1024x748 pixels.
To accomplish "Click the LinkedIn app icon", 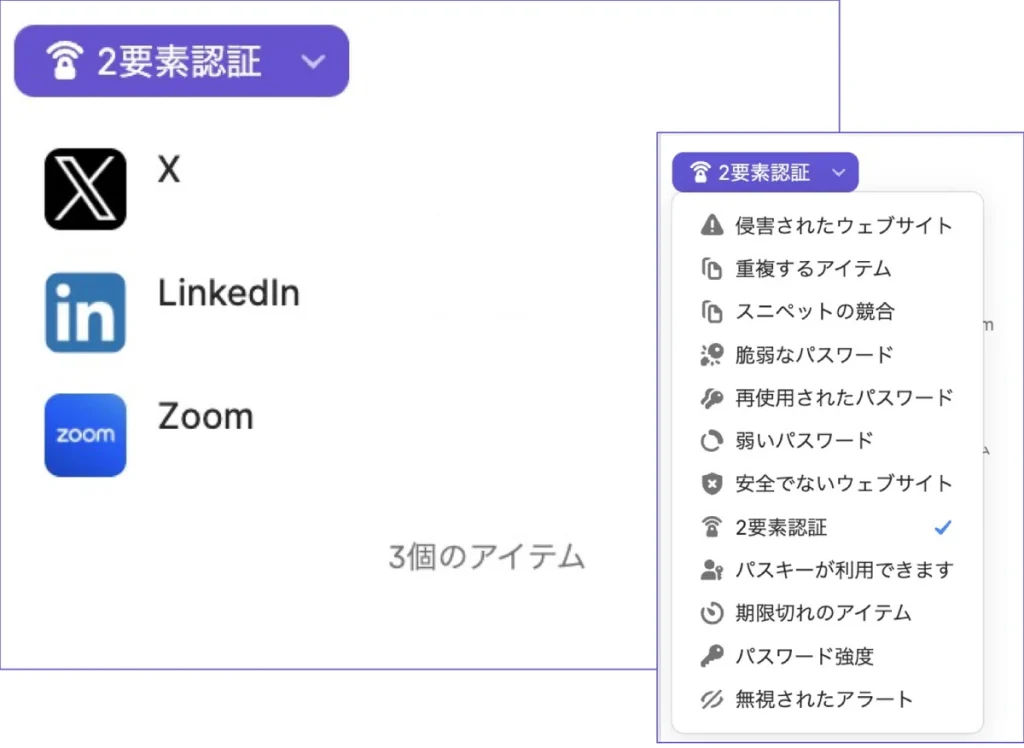I will [85, 312].
